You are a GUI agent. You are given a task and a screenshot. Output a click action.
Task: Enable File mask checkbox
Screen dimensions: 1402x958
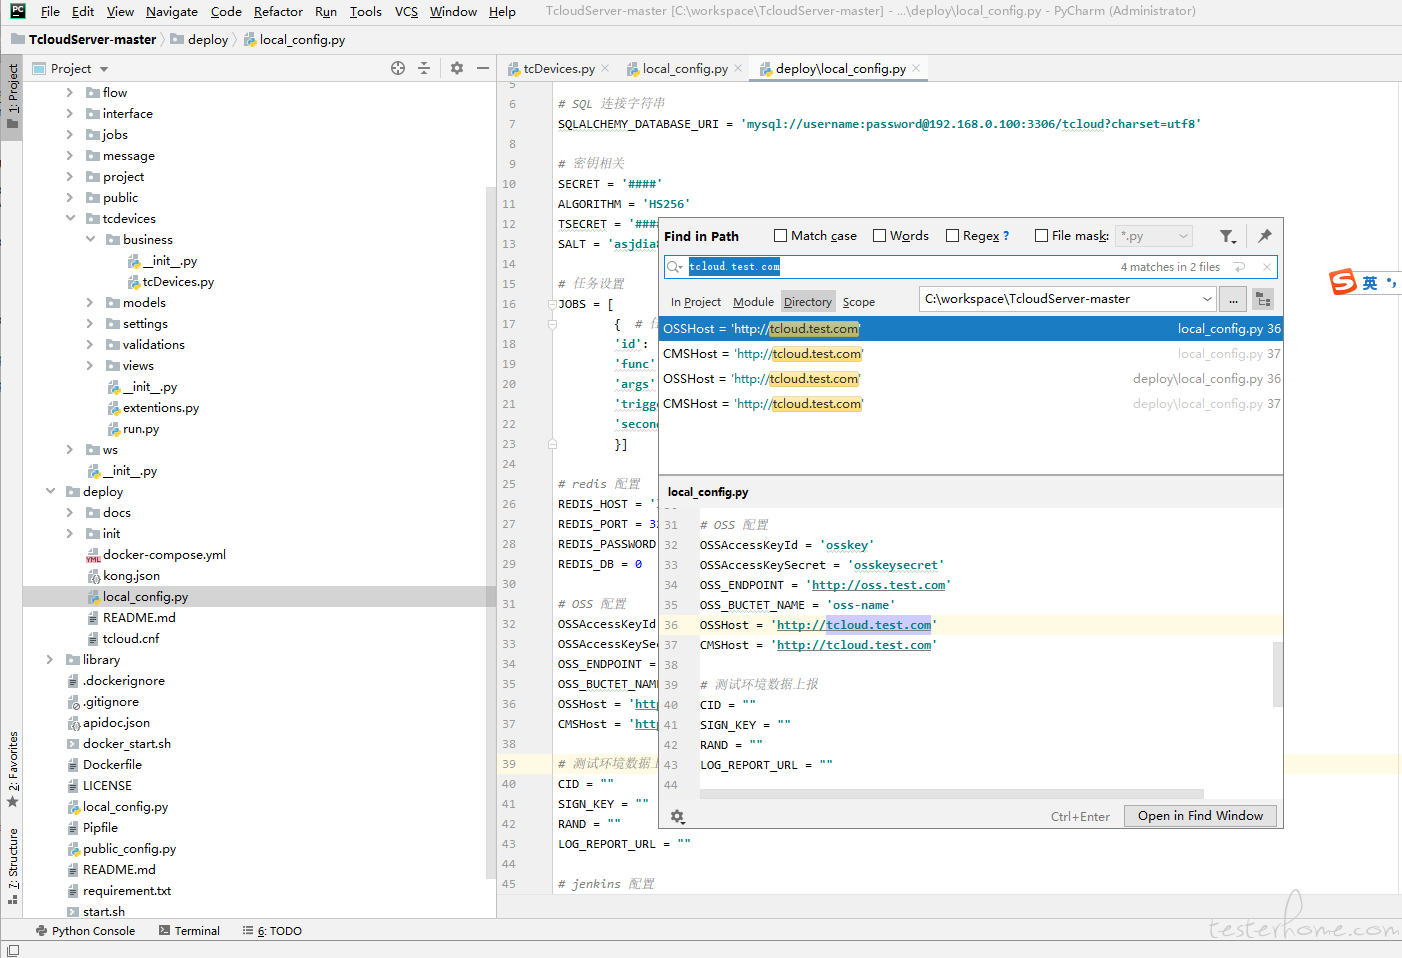pyautogui.click(x=1042, y=236)
